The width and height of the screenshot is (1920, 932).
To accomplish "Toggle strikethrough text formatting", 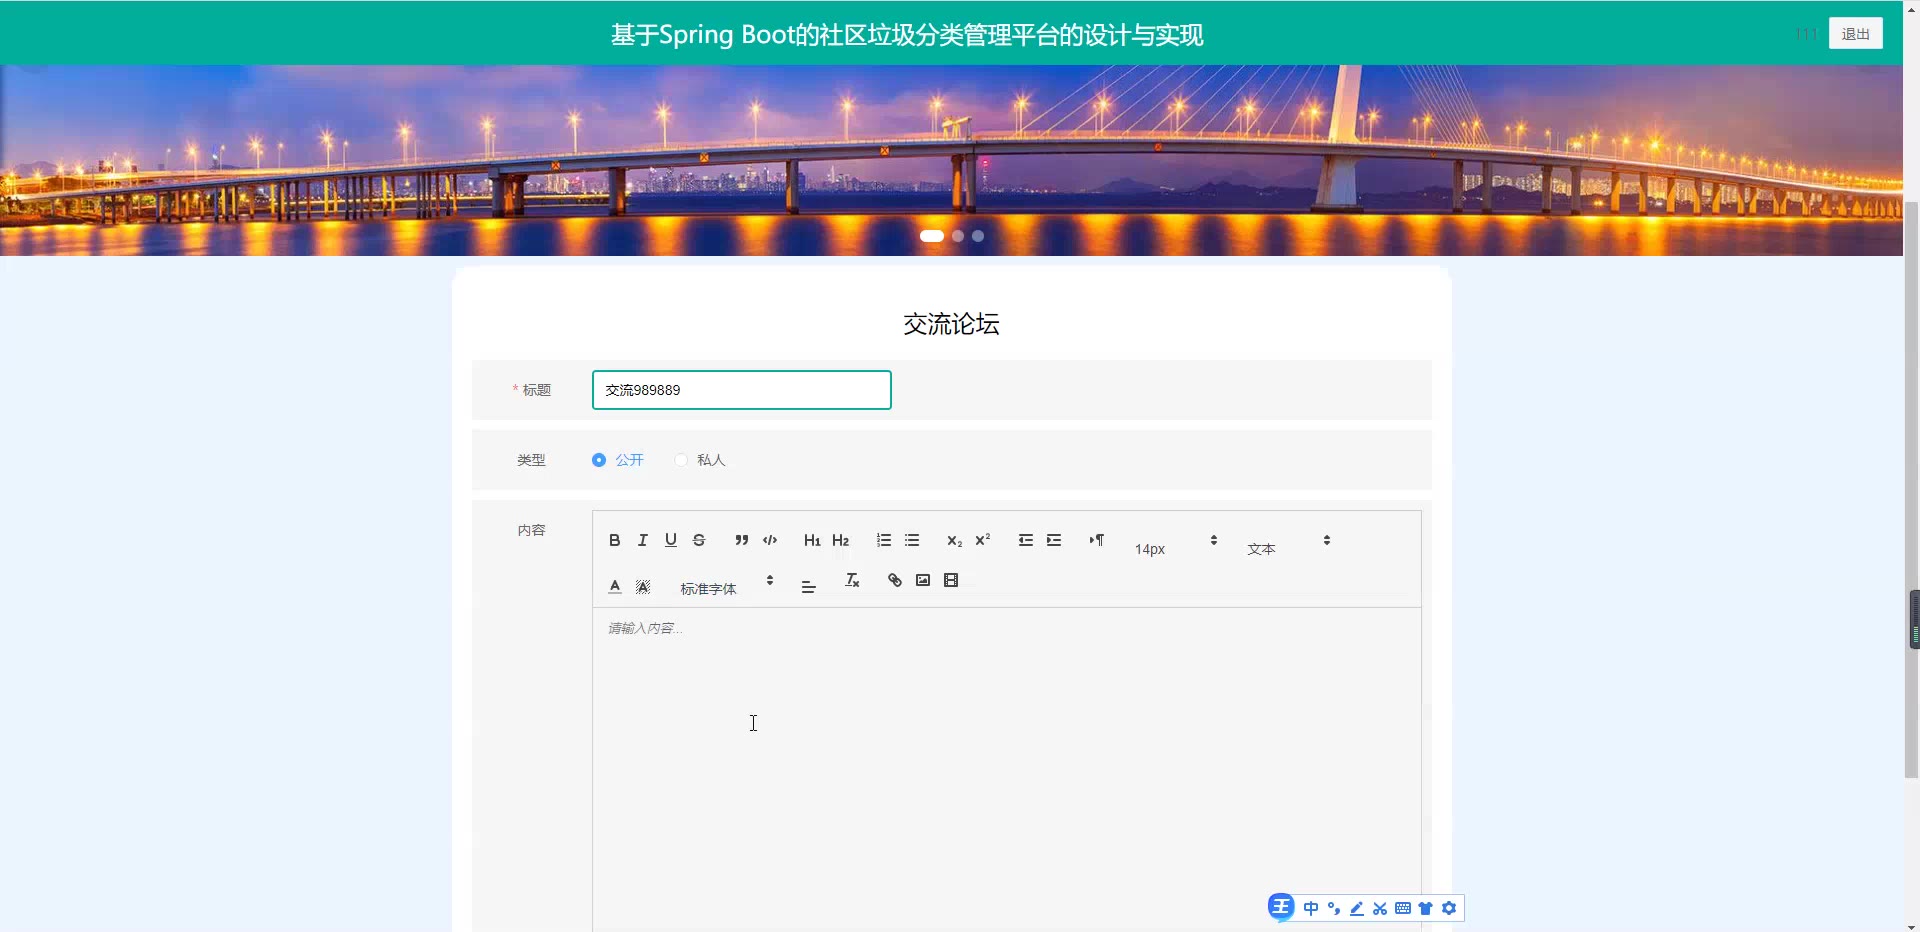I will pos(699,540).
